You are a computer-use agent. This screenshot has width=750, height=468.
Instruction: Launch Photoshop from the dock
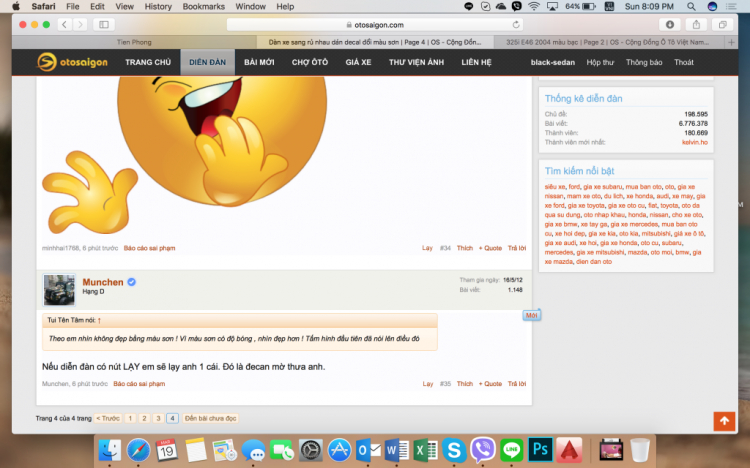[x=540, y=449]
